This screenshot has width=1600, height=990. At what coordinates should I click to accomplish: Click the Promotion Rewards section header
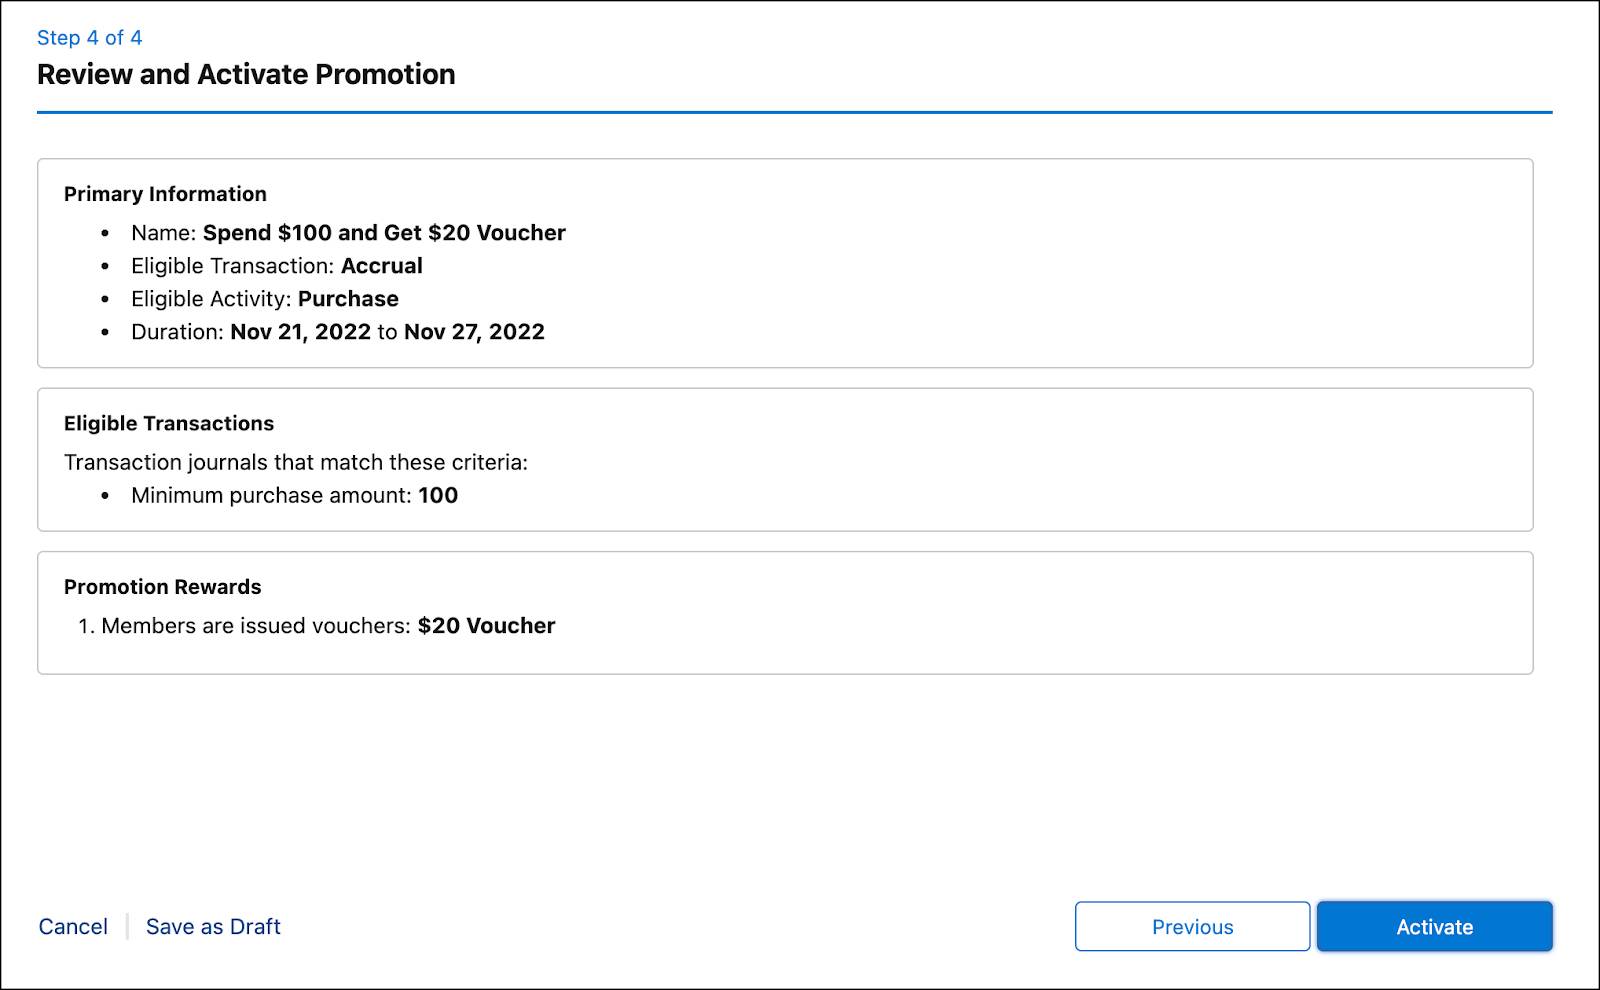coord(162,587)
